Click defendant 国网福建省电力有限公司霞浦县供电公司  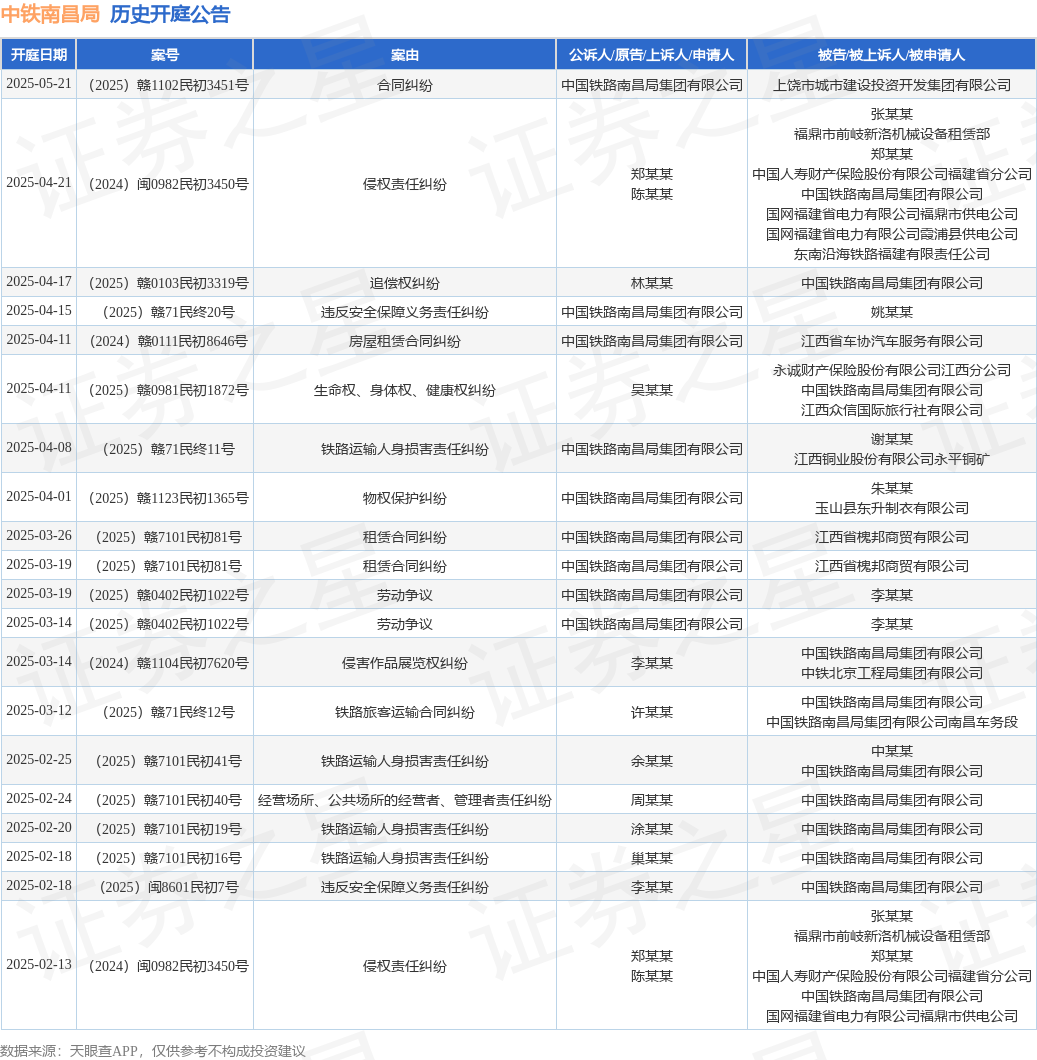point(892,234)
